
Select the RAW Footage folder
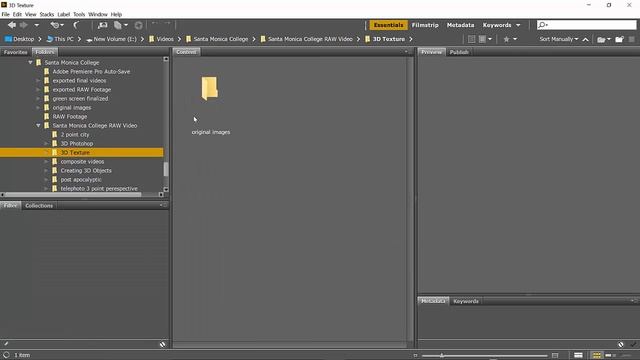70,116
